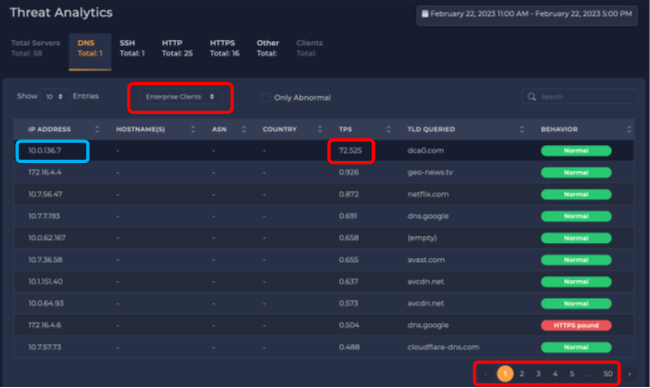
Task: Go to next page arrow
Action: pyautogui.click(x=630, y=374)
